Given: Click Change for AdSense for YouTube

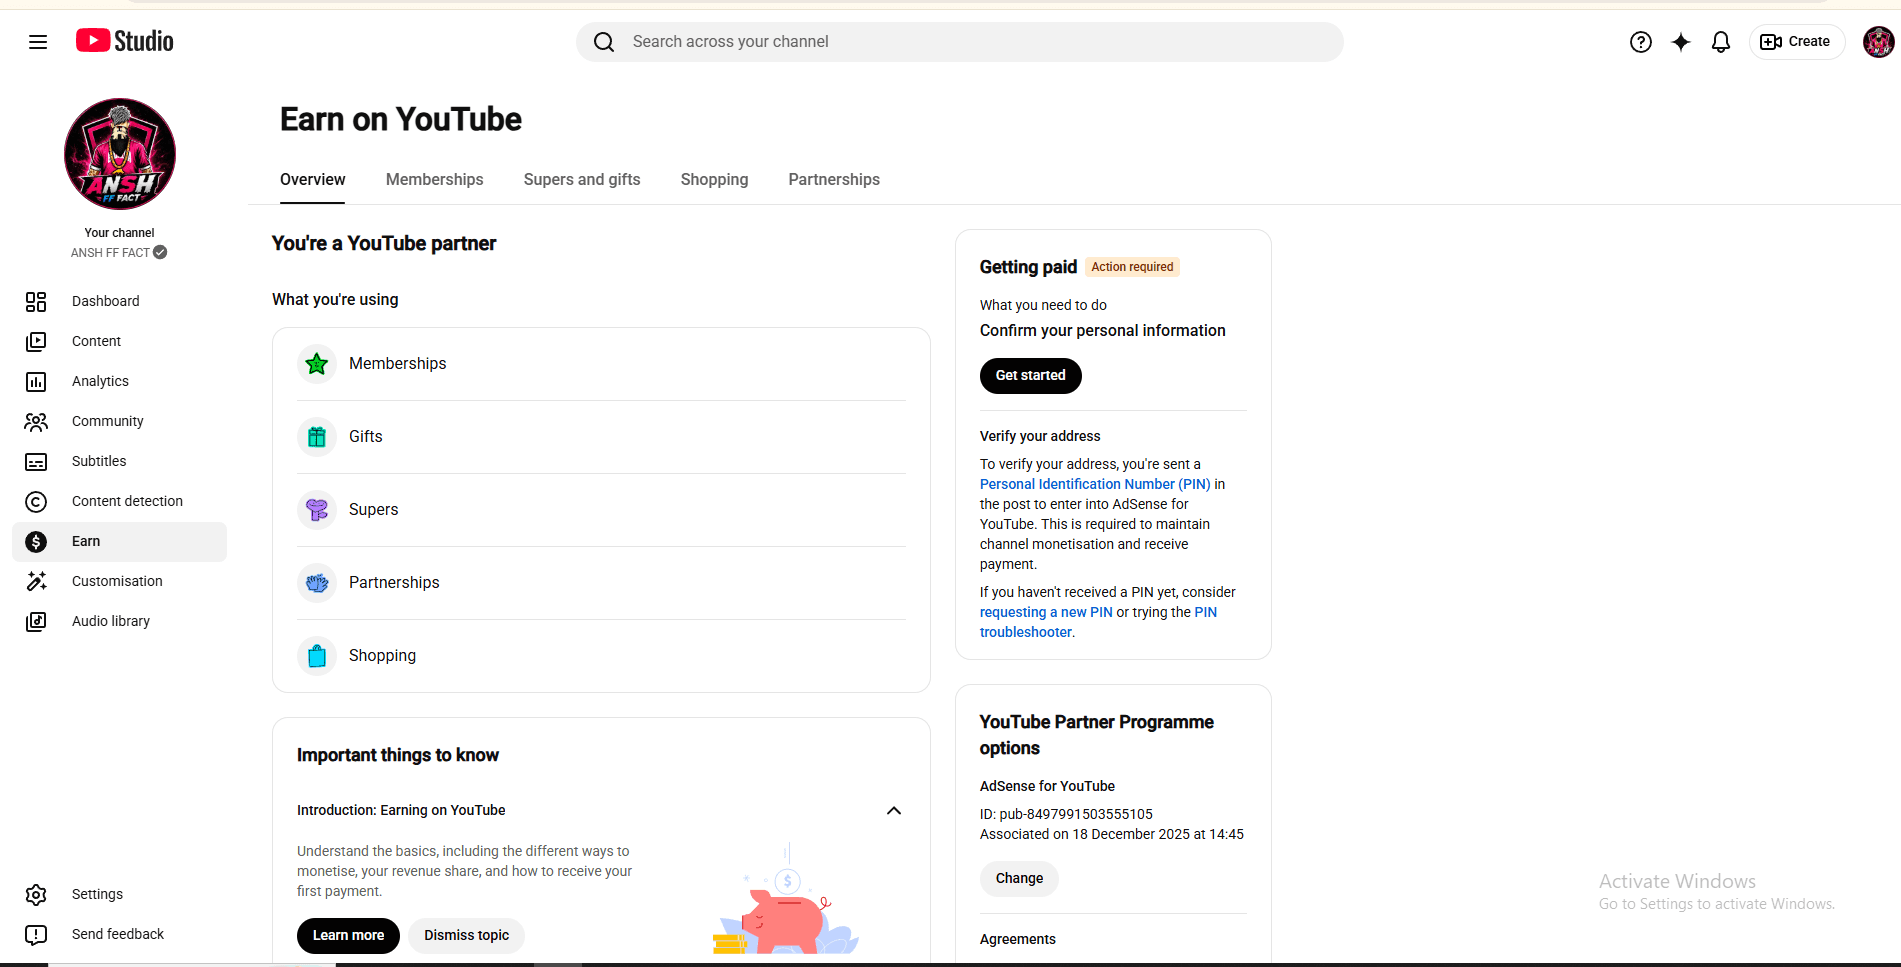Looking at the screenshot, I should [x=1019, y=879].
